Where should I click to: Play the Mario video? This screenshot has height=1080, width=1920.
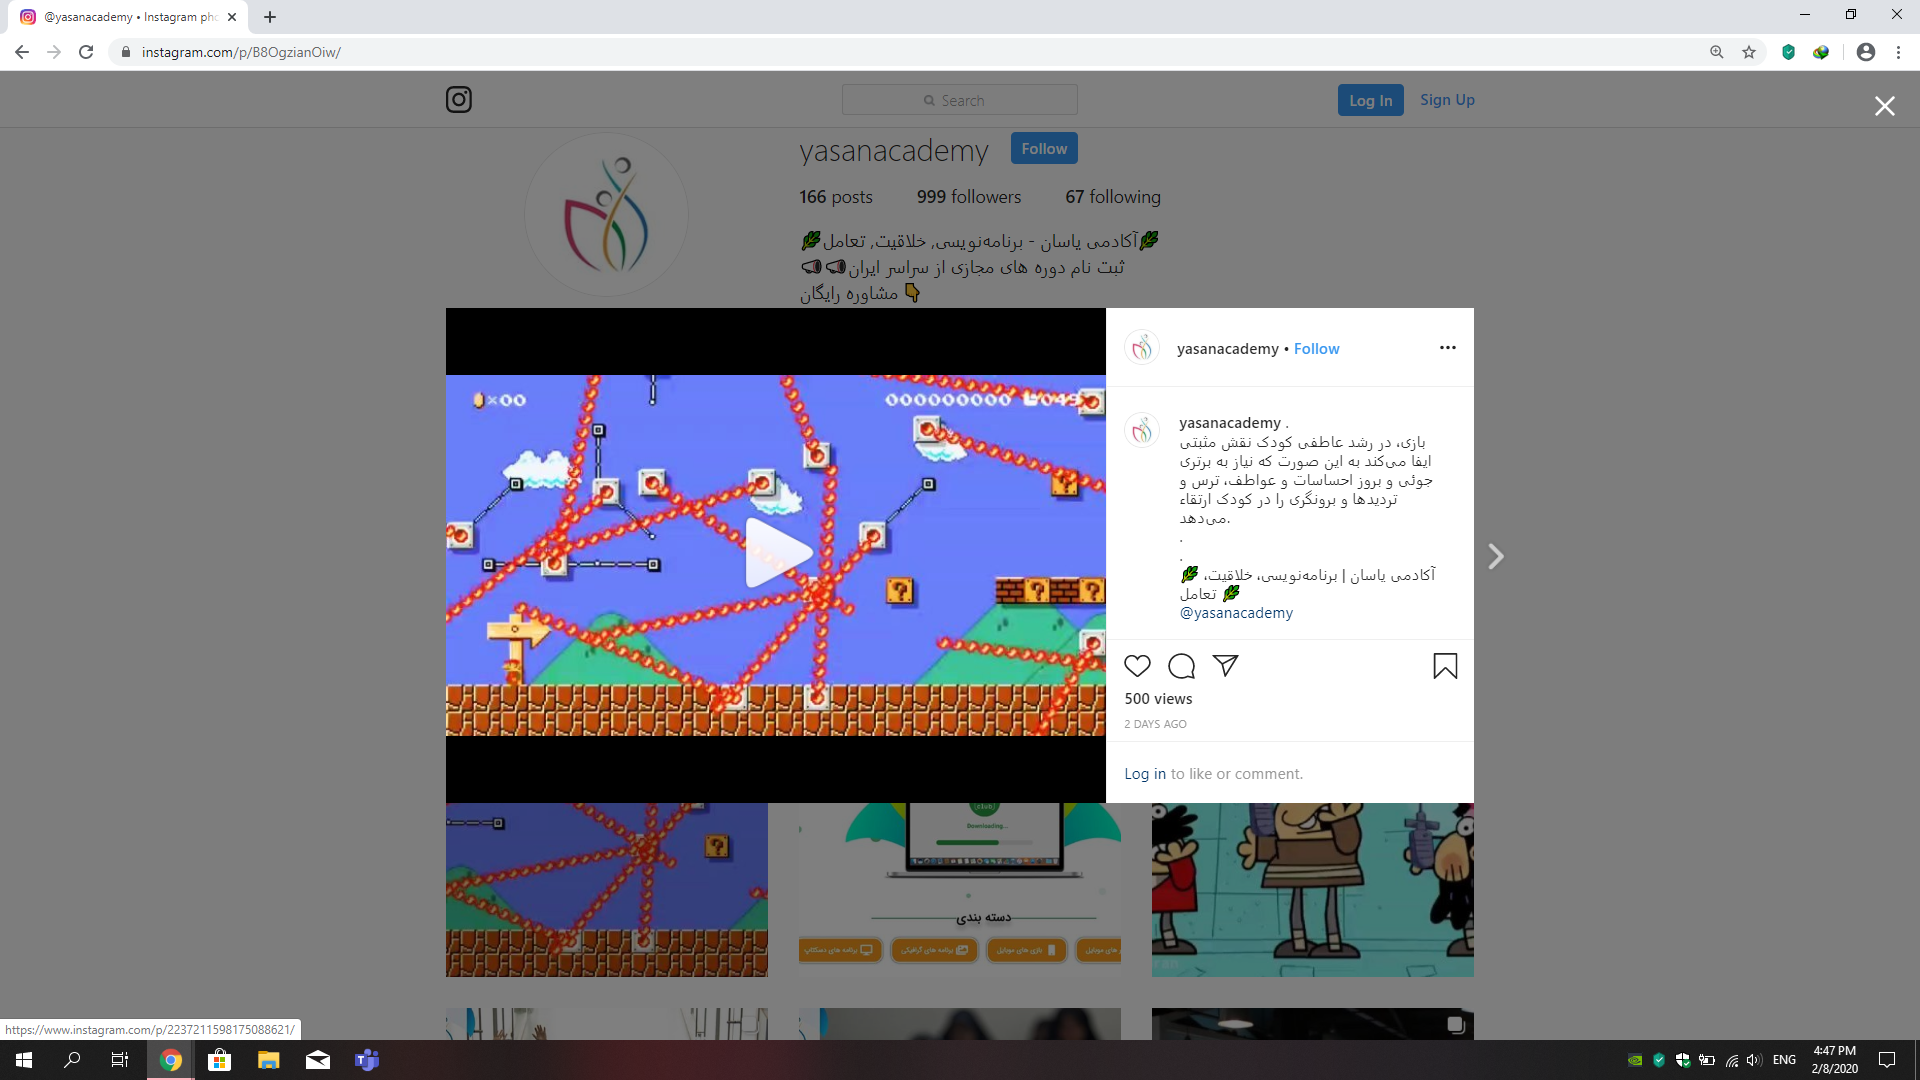tap(776, 553)
